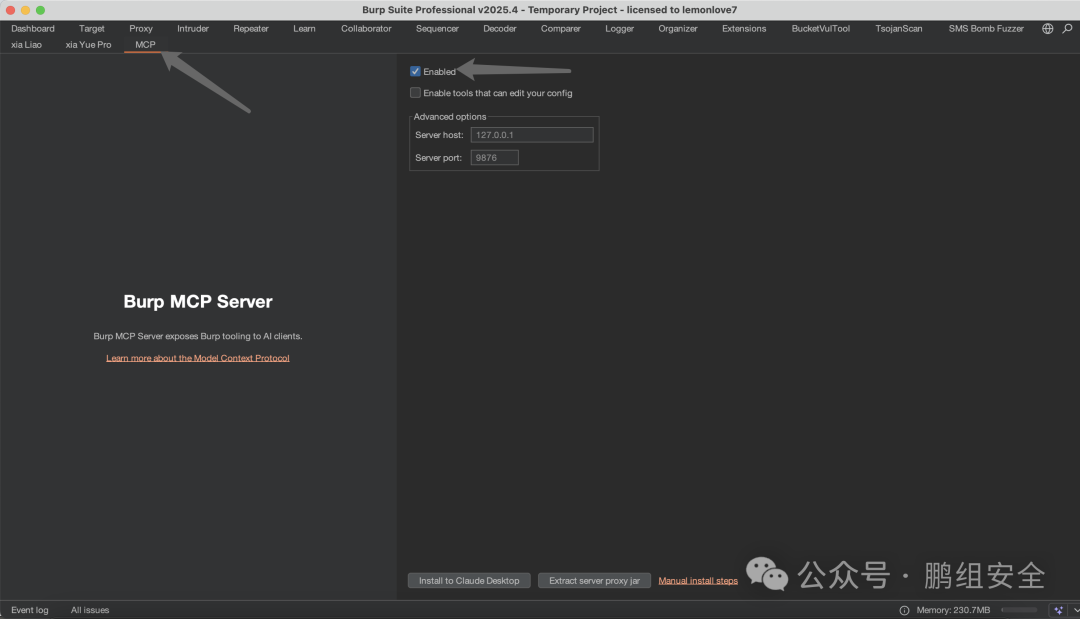Open the All issues panel
Viewport: 1080px width, 619px height.
click(x=90, y=610)
